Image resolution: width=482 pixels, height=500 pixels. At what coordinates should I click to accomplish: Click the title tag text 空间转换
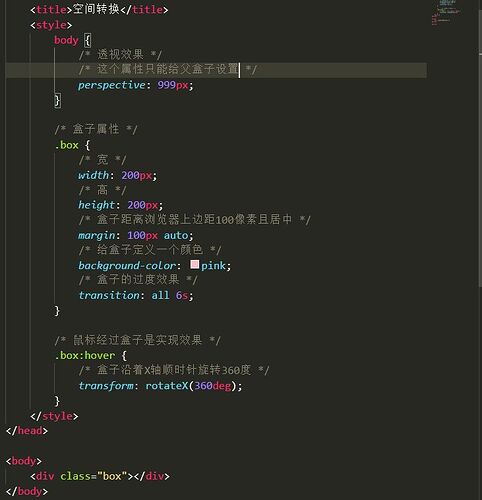pos(96,9)
